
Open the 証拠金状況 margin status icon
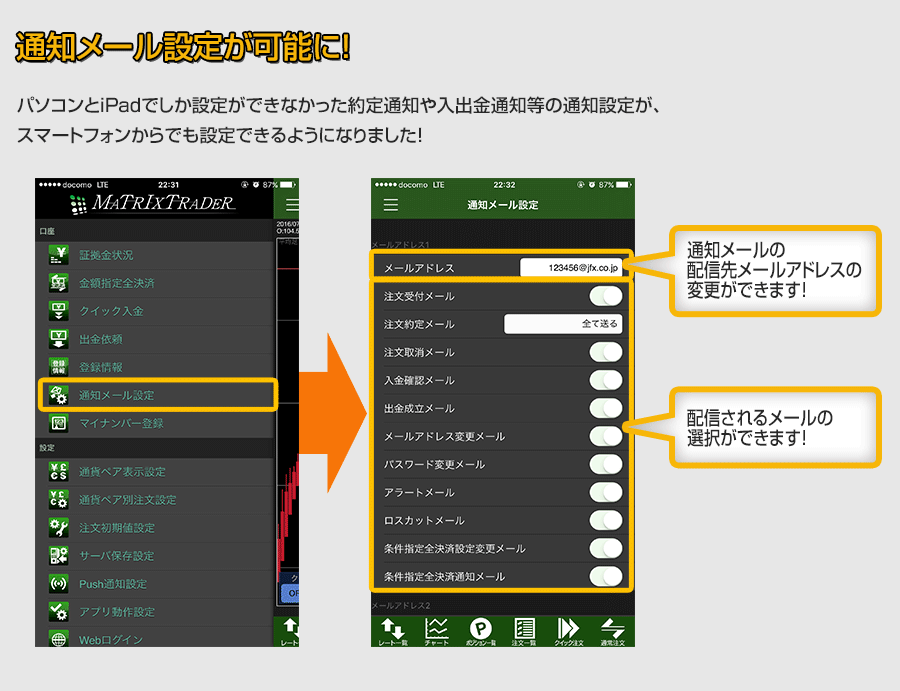[59, 255]
